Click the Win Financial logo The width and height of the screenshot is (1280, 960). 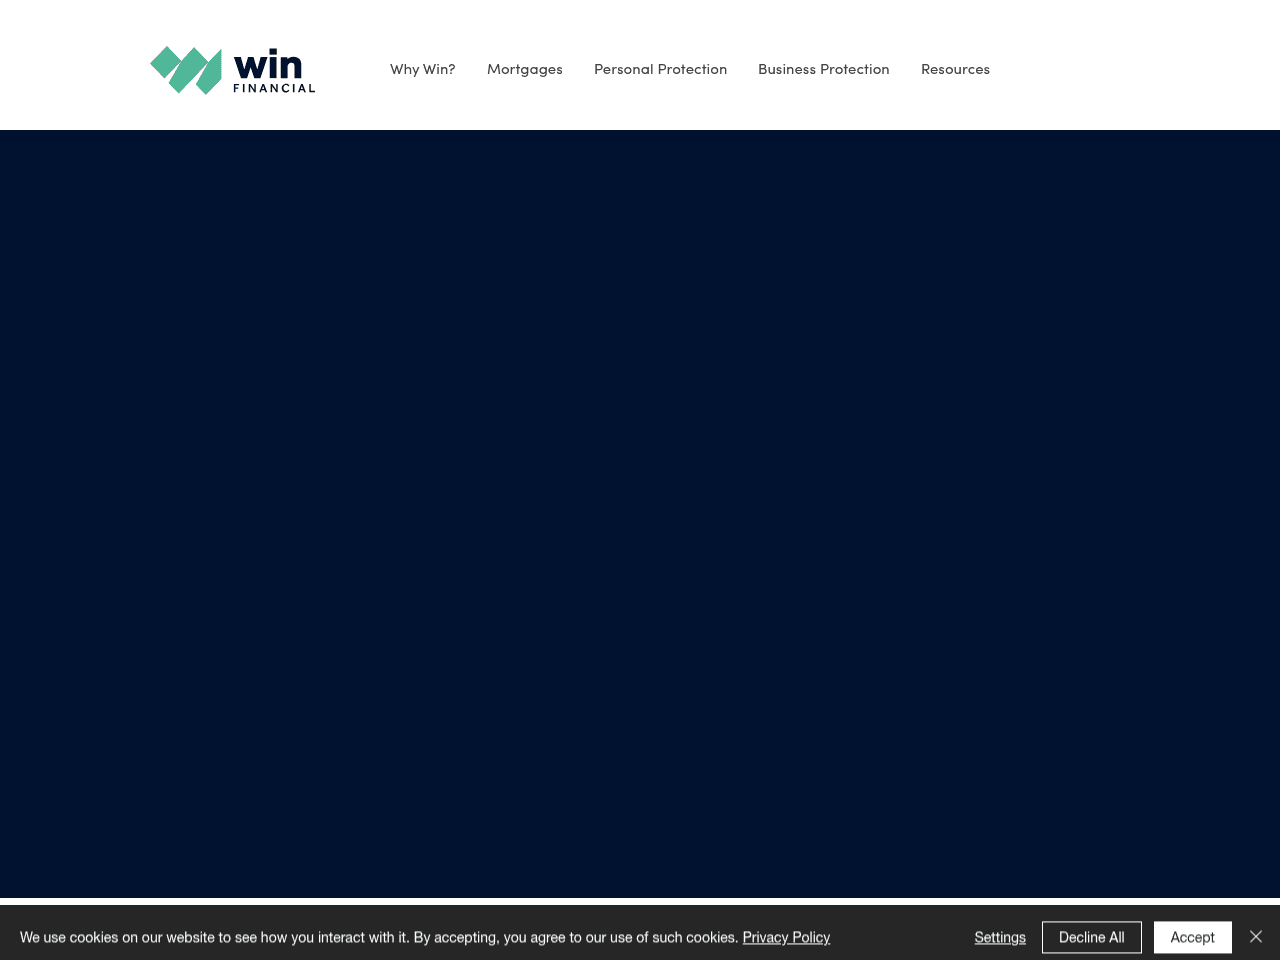coord(233,70)
